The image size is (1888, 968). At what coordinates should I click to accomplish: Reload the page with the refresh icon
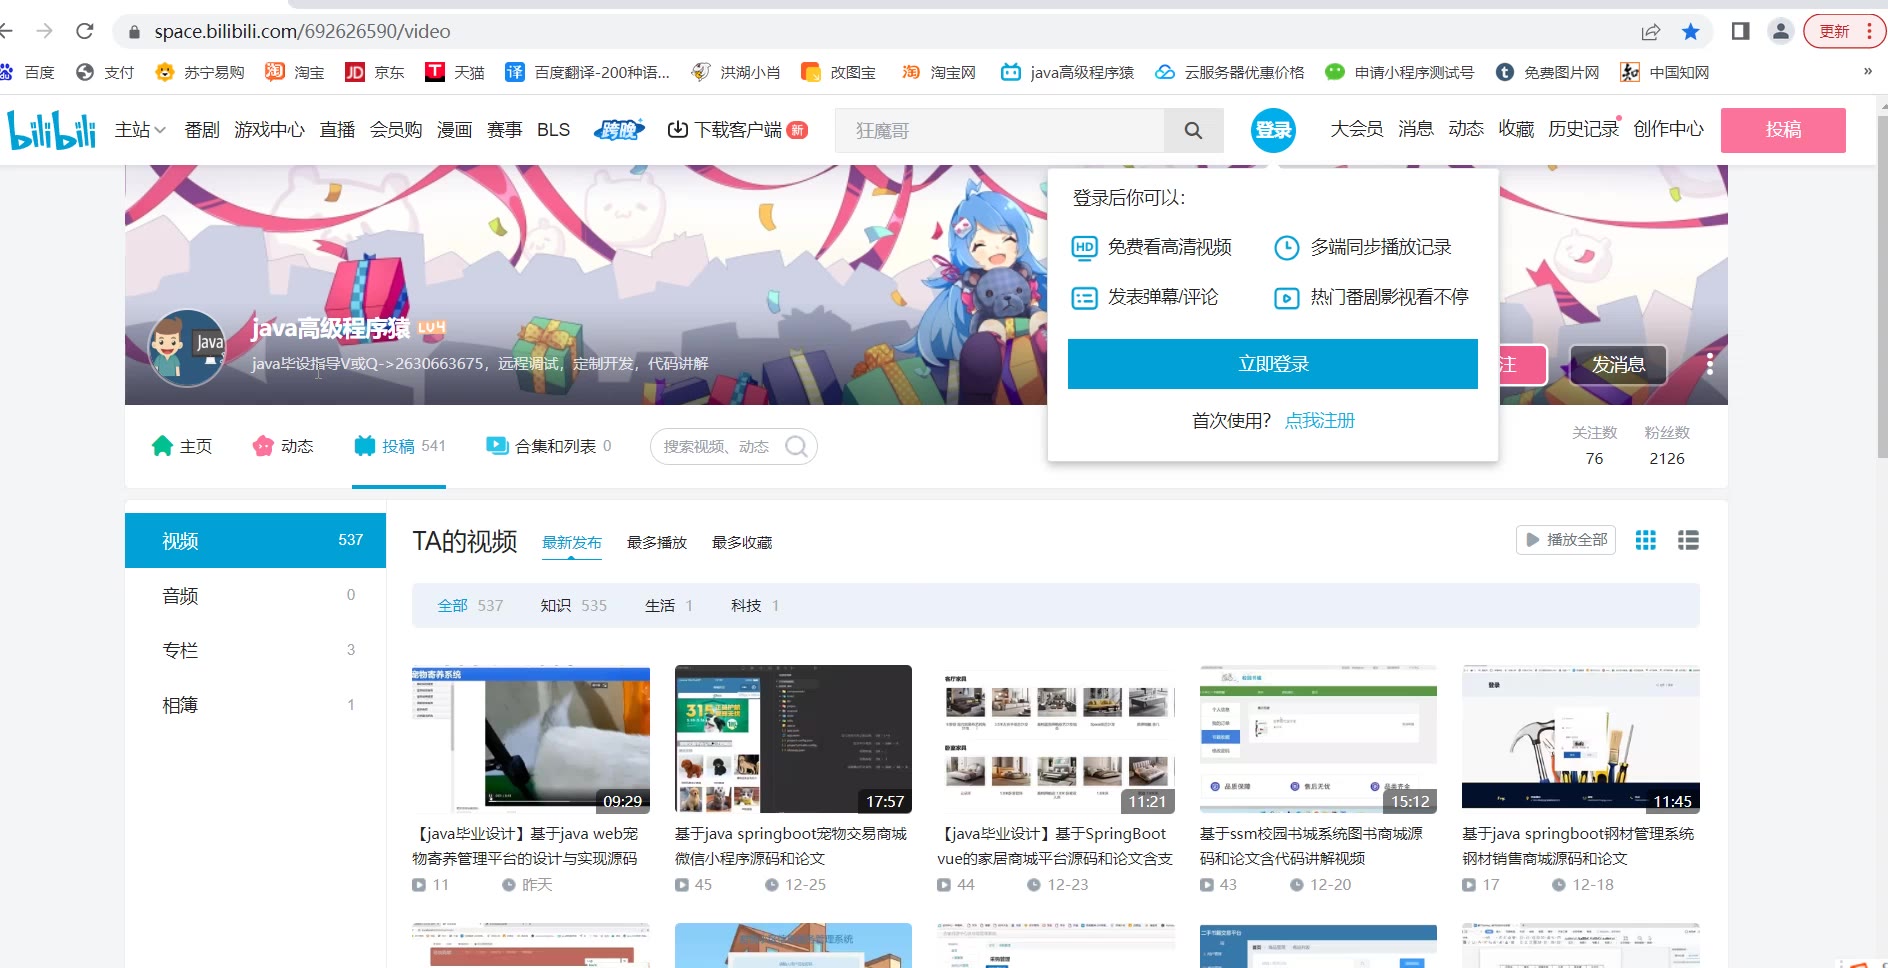pos(85,31)
